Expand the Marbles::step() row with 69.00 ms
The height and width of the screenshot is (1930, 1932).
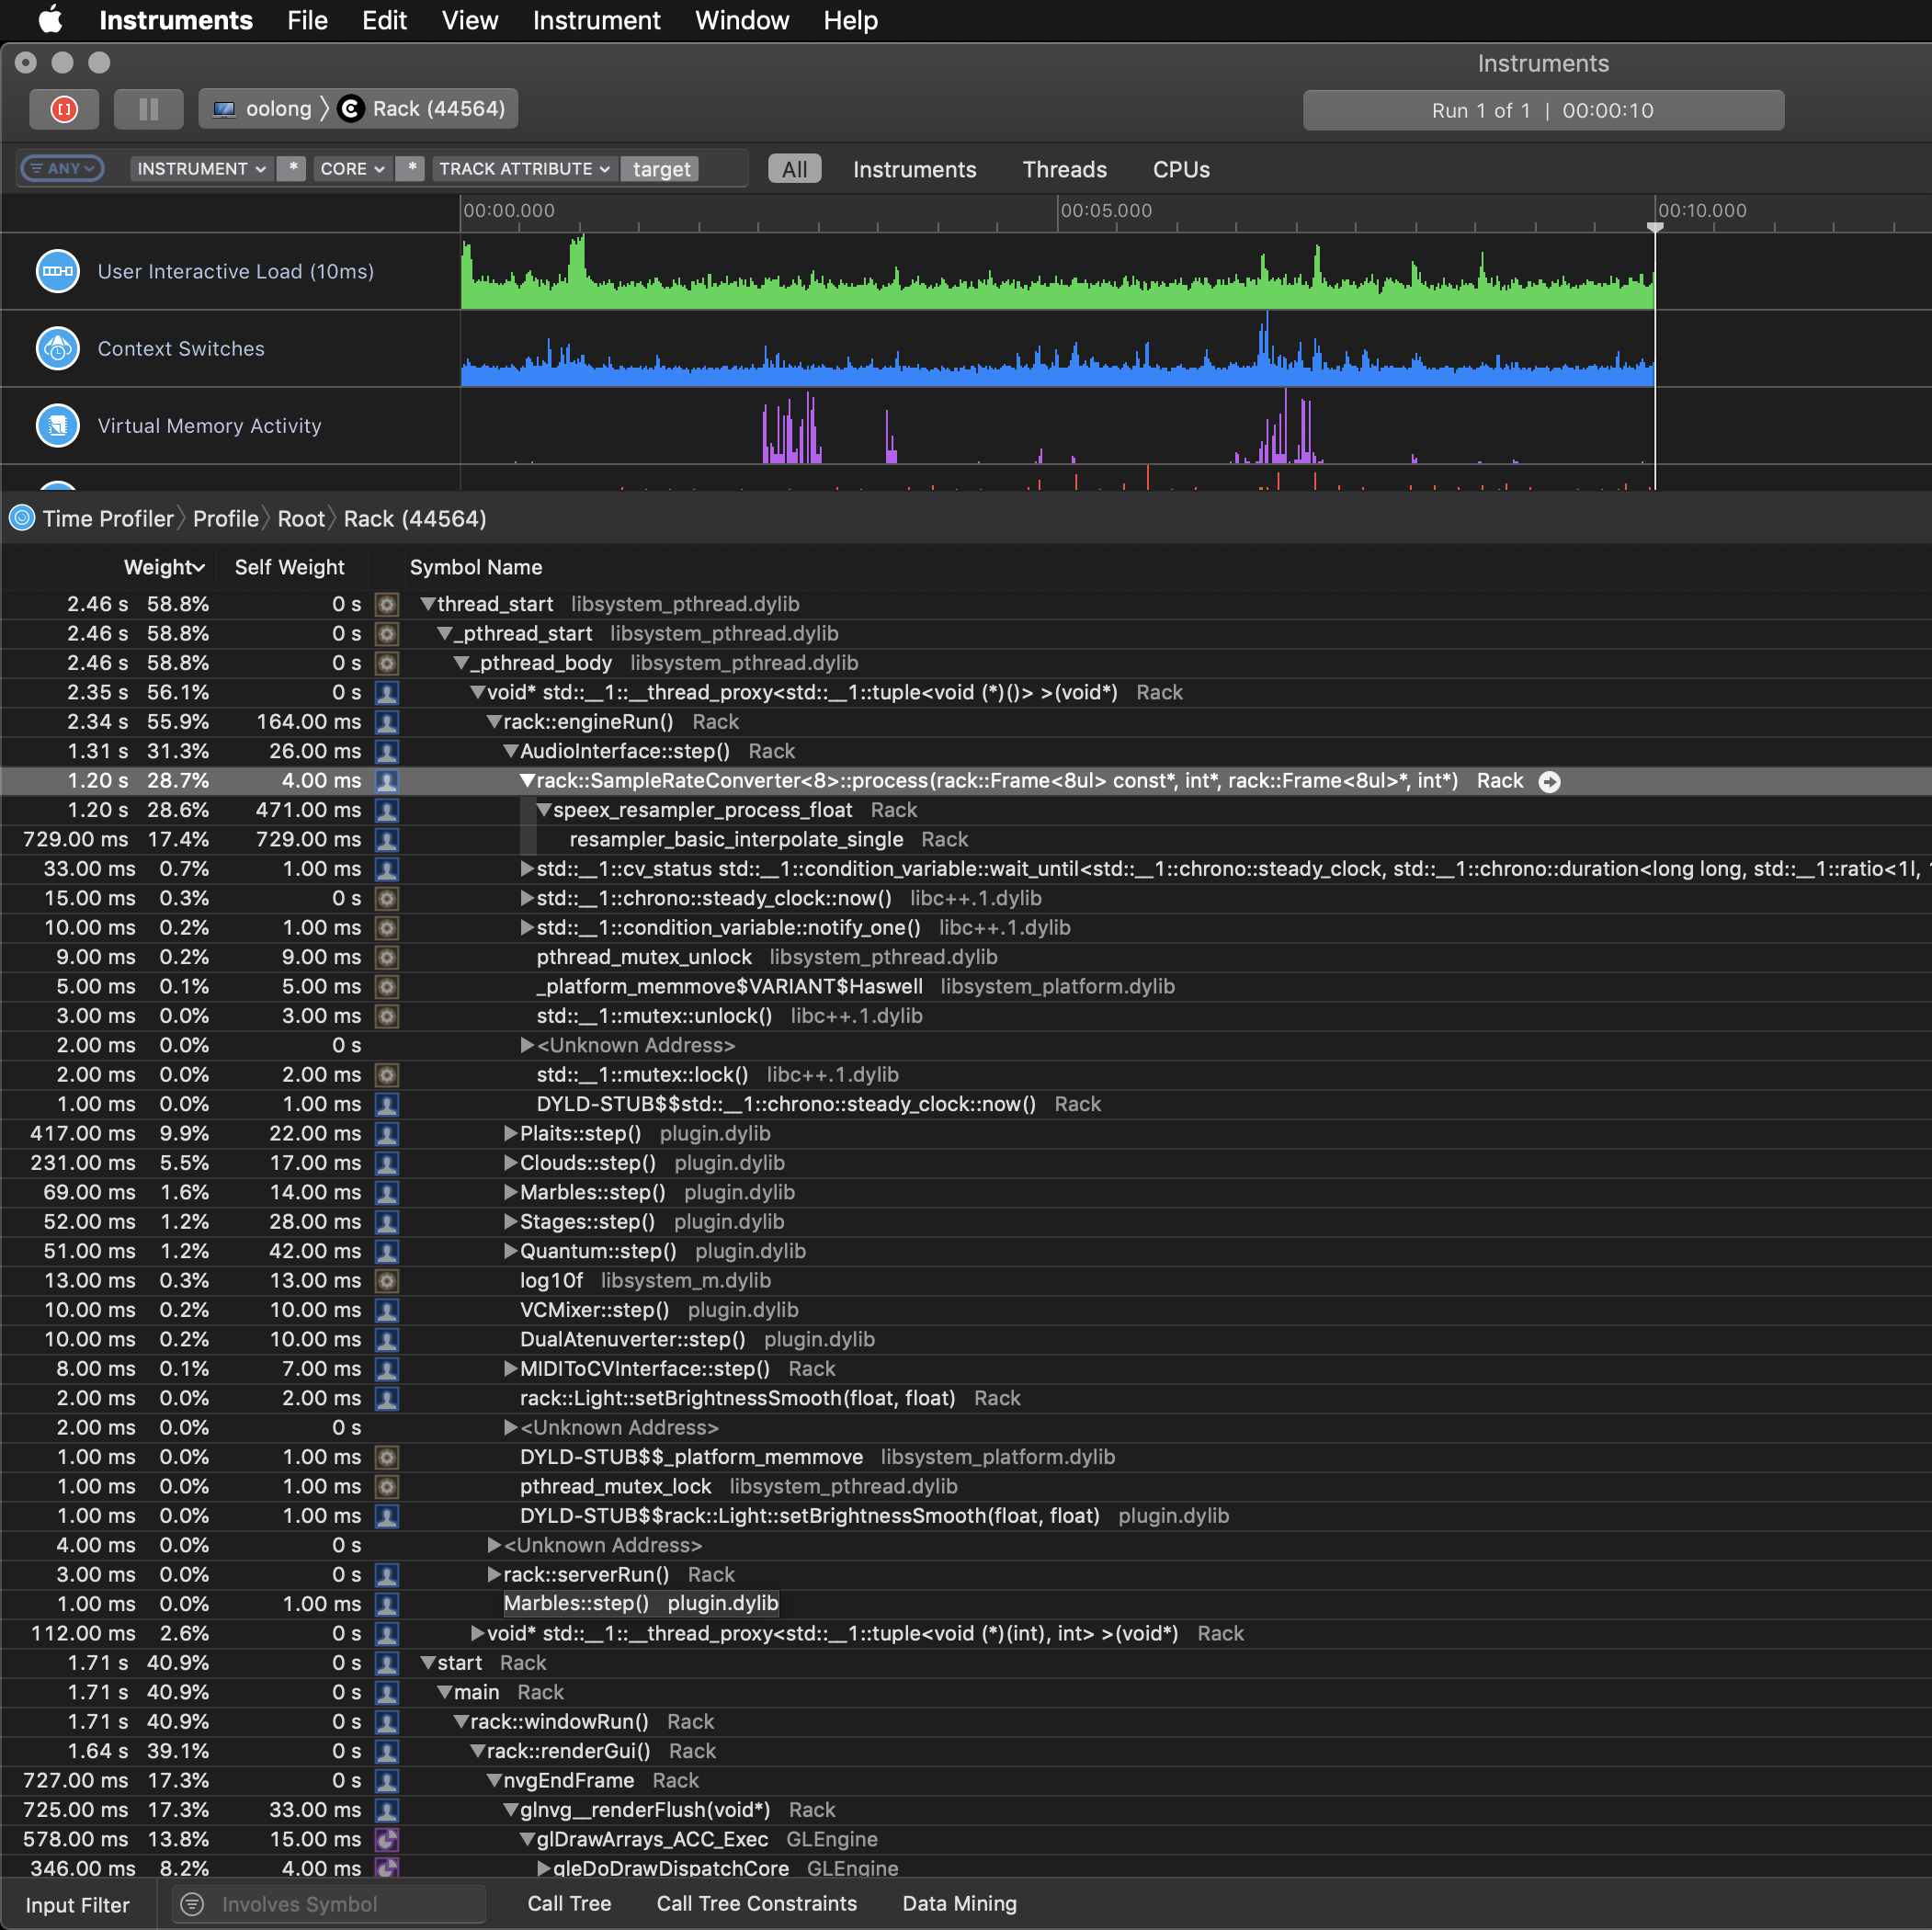tap(511, 1192)
